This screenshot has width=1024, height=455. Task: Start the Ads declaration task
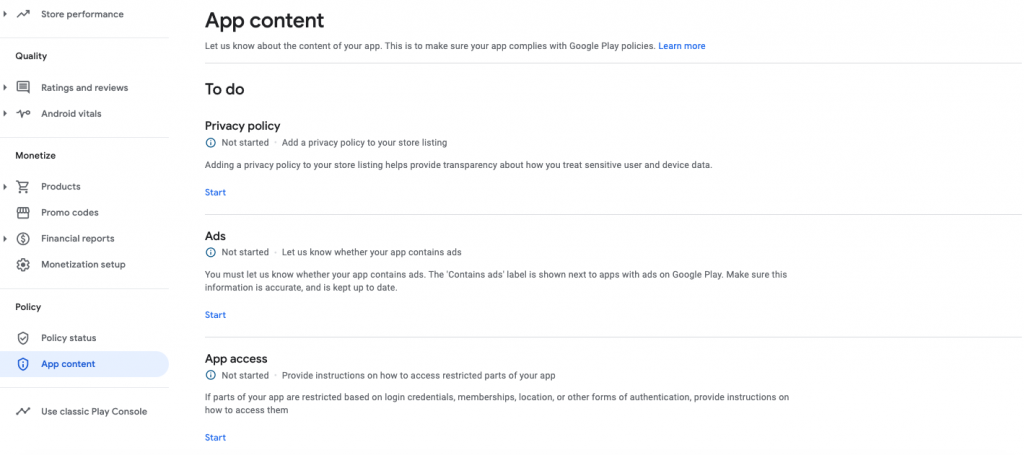point(215,315)
